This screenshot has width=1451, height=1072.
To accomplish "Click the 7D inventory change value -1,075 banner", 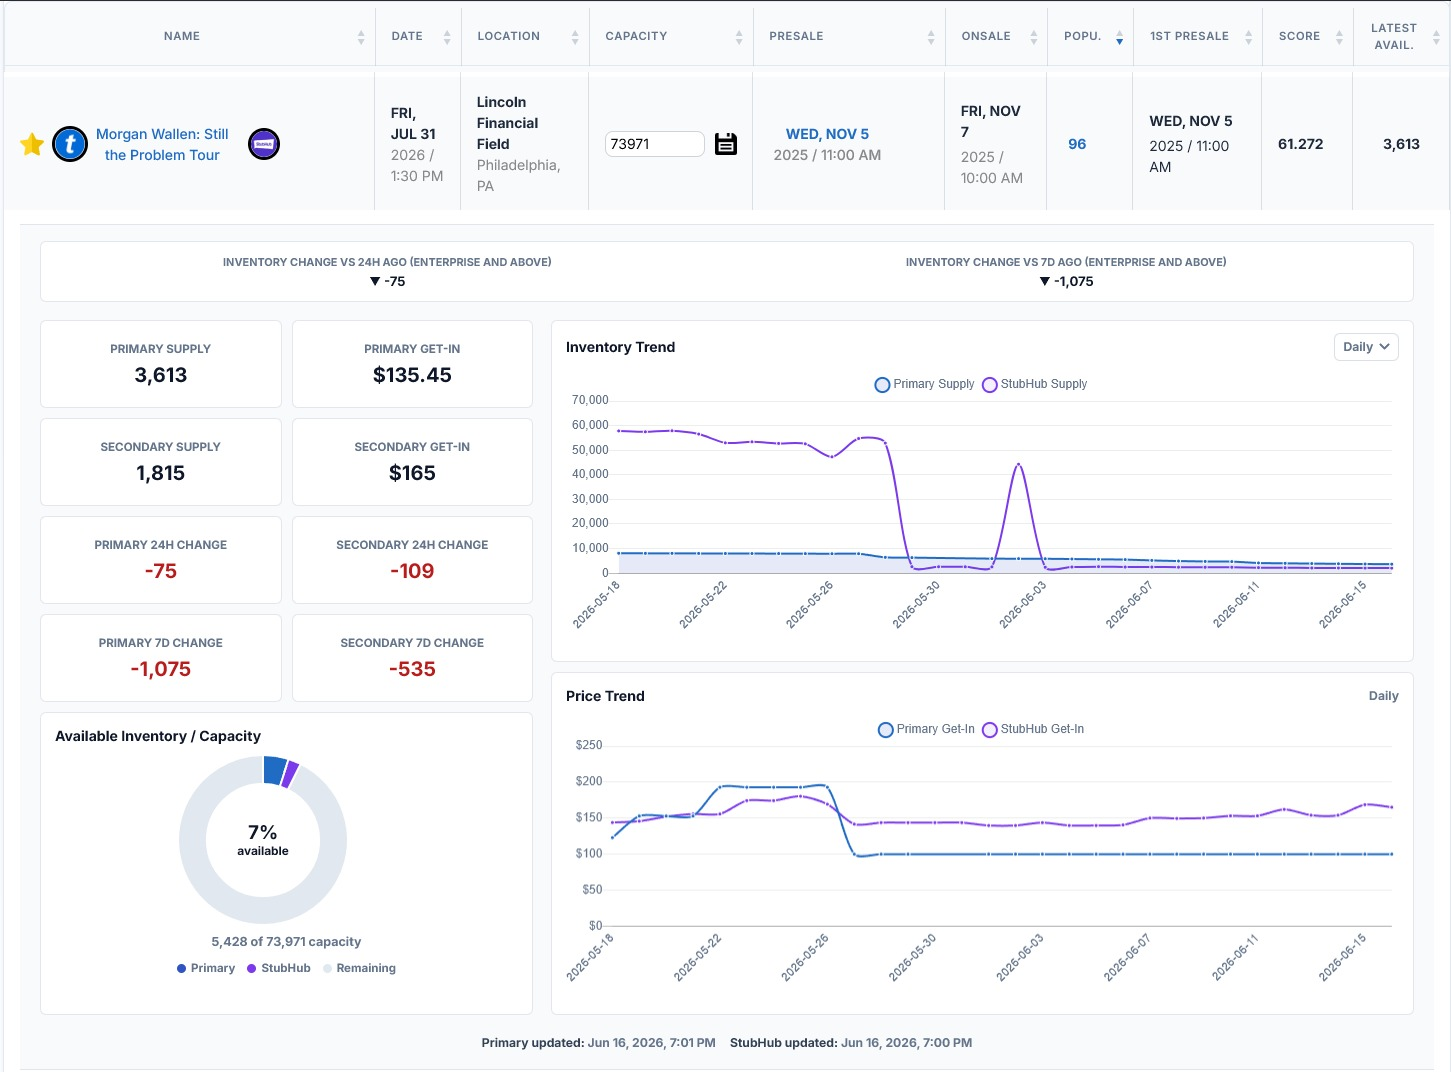I will click(1066, 281).
